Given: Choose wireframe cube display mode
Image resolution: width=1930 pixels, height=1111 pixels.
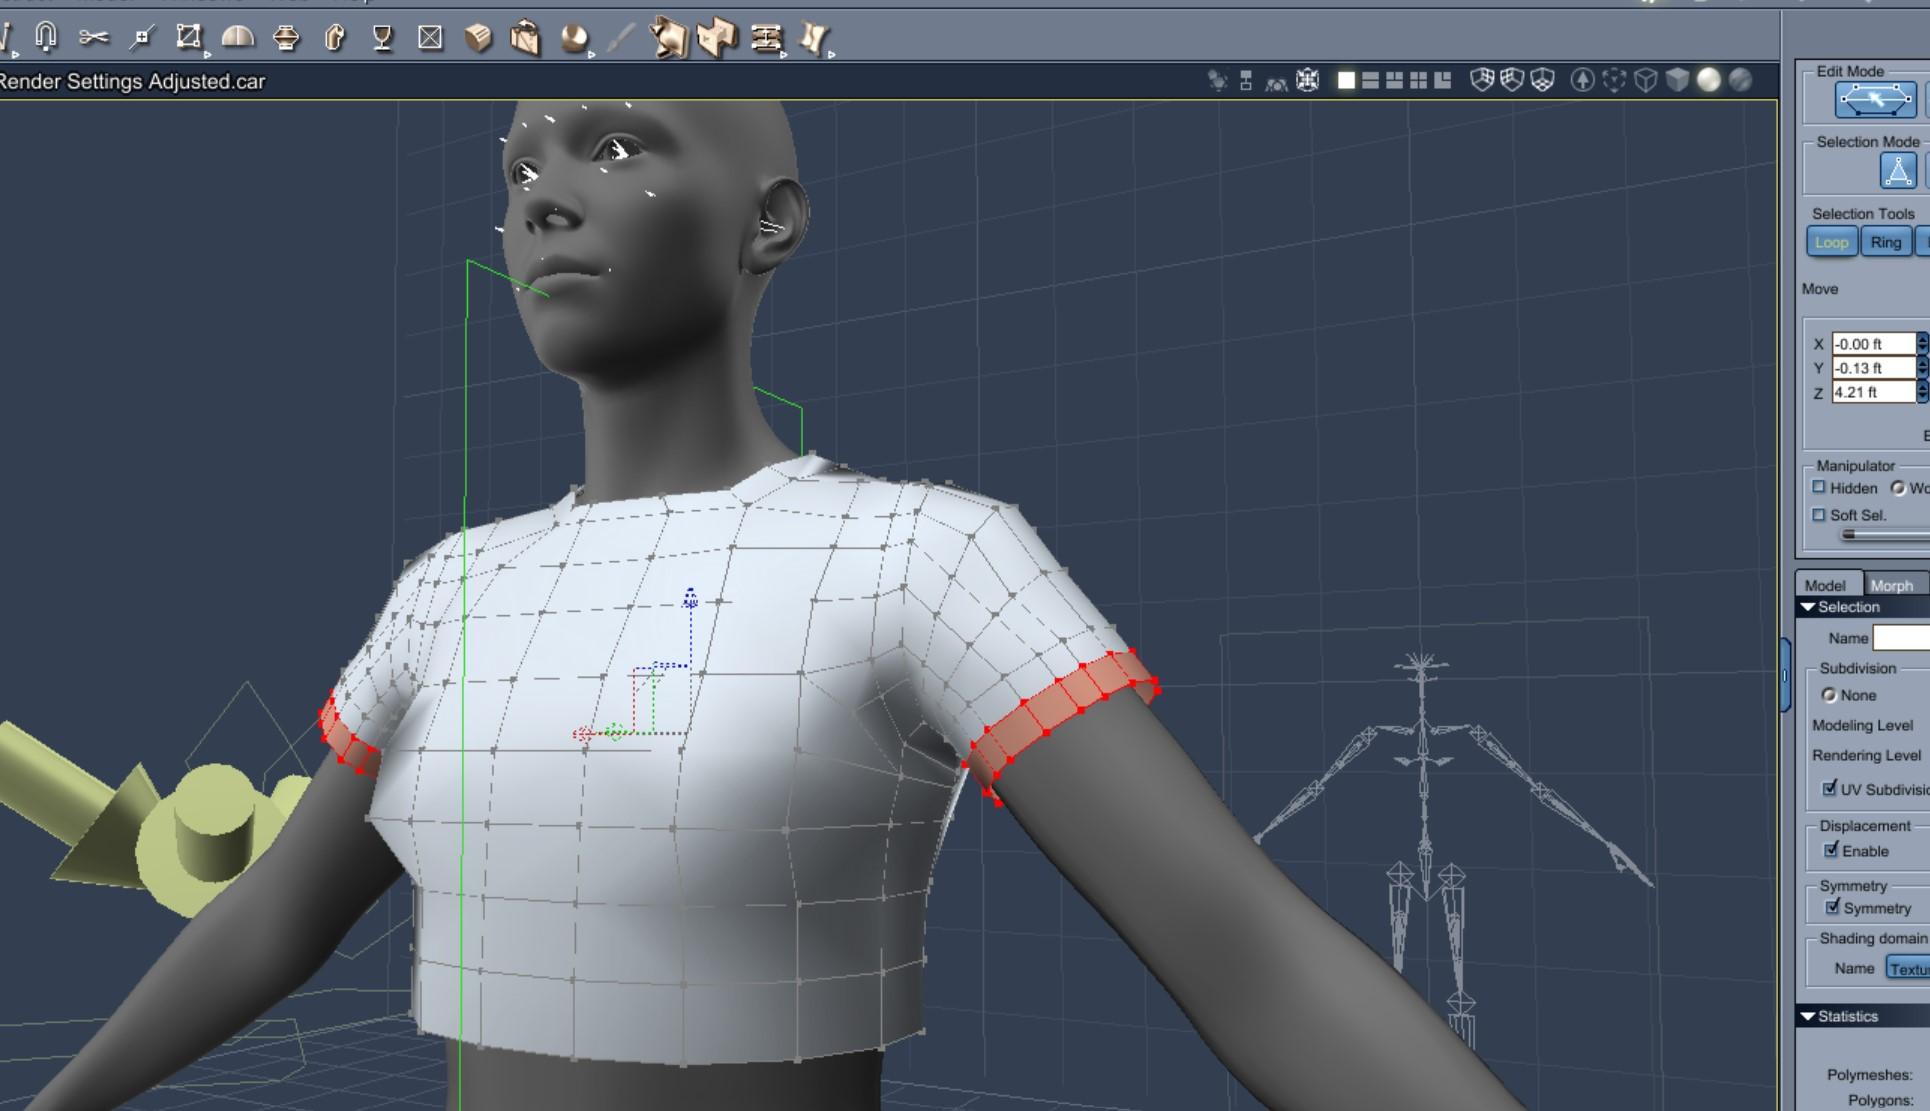Looking at the screenshot, I should [x=1645, y=80].
